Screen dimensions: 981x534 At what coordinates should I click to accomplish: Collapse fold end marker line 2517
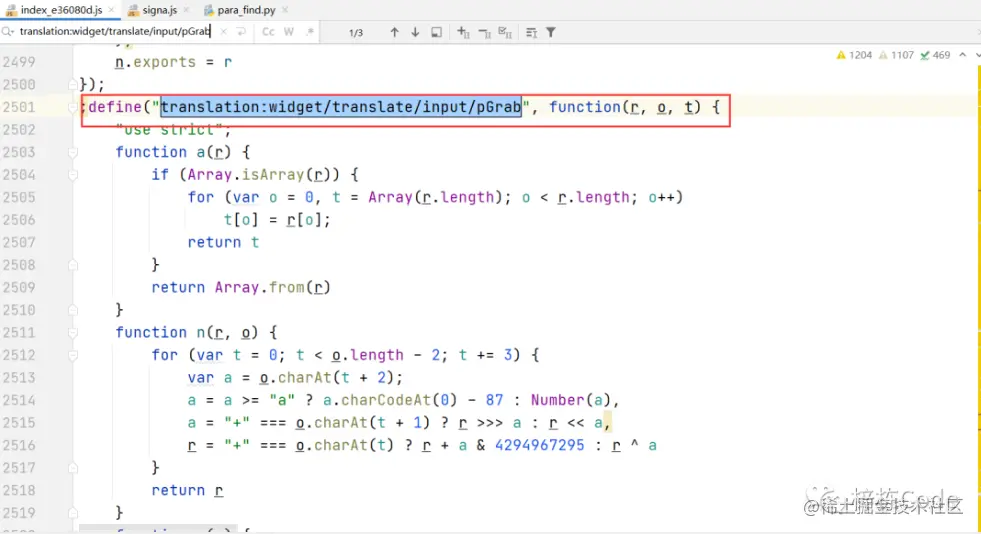coord(73,467)
